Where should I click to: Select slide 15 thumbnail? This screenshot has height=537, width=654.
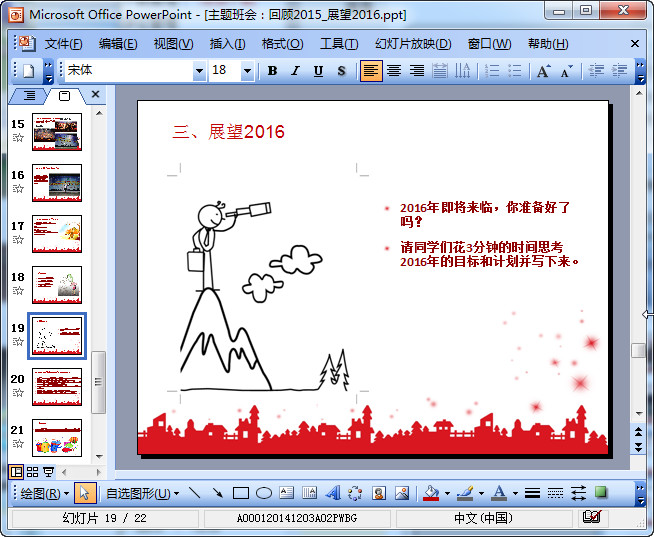57,132
